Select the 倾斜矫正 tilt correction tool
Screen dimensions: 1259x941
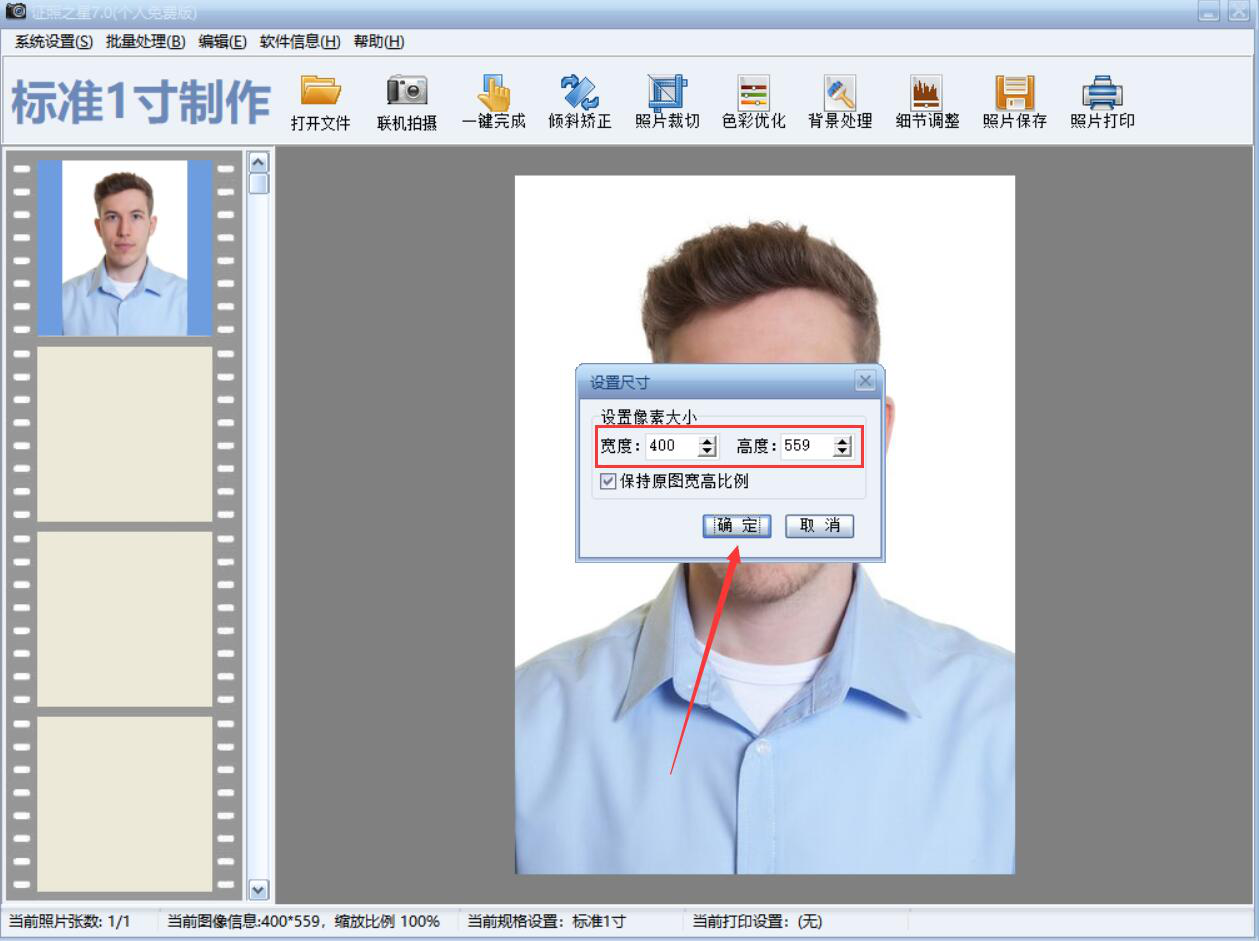(580, 93)
